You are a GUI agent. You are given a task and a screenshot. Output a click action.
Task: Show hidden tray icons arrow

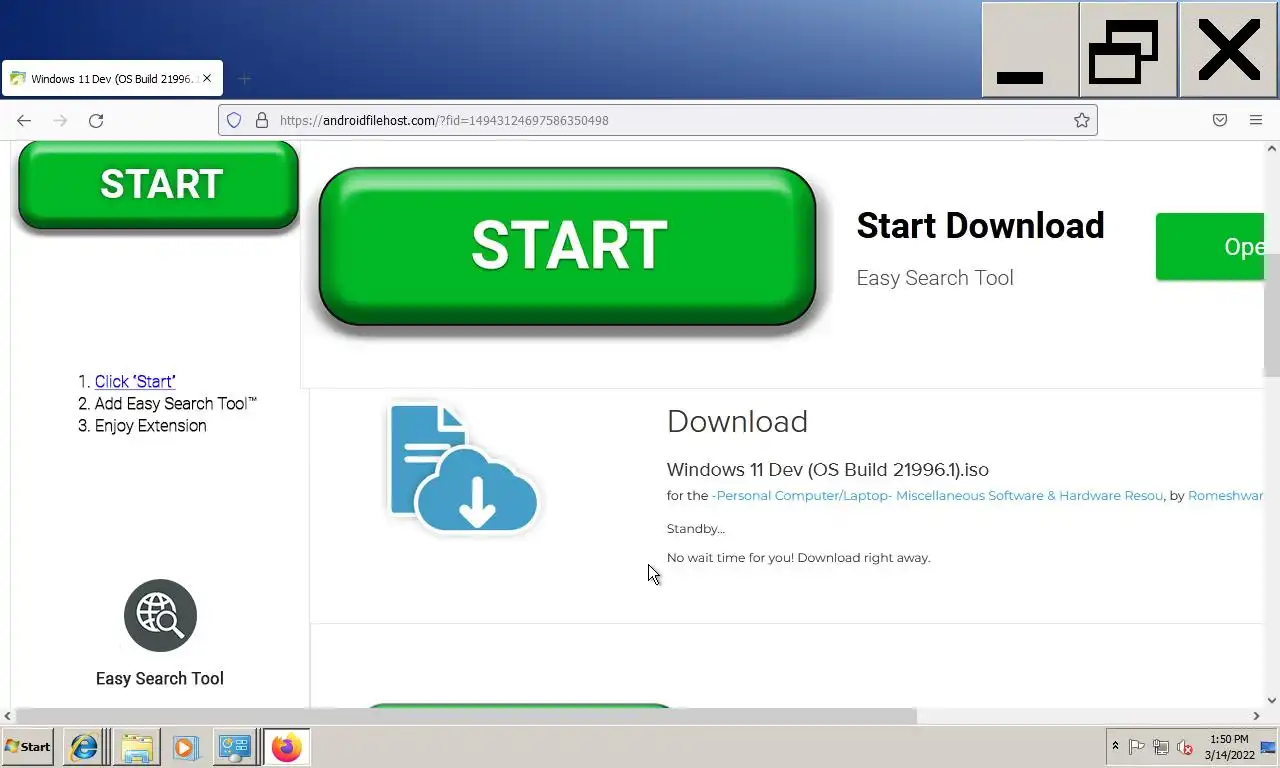coord(1115,747)
